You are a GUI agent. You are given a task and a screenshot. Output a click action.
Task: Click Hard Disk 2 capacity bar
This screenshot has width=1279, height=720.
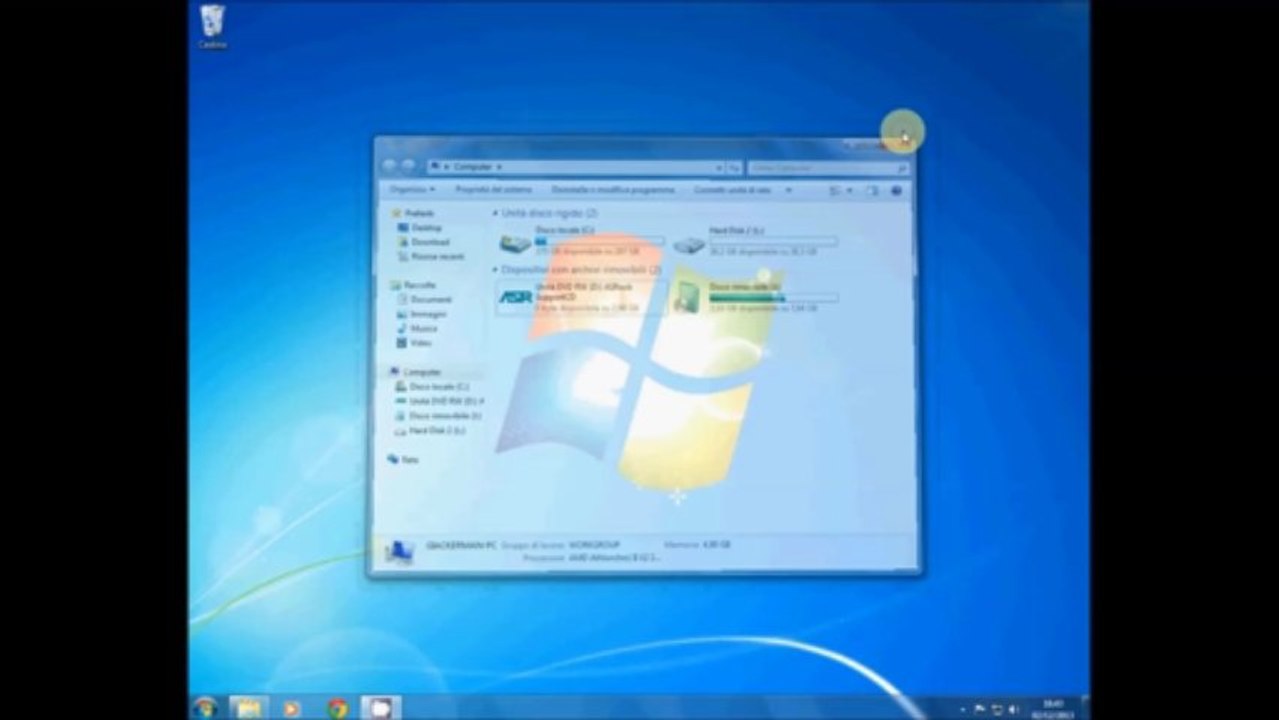773,241
